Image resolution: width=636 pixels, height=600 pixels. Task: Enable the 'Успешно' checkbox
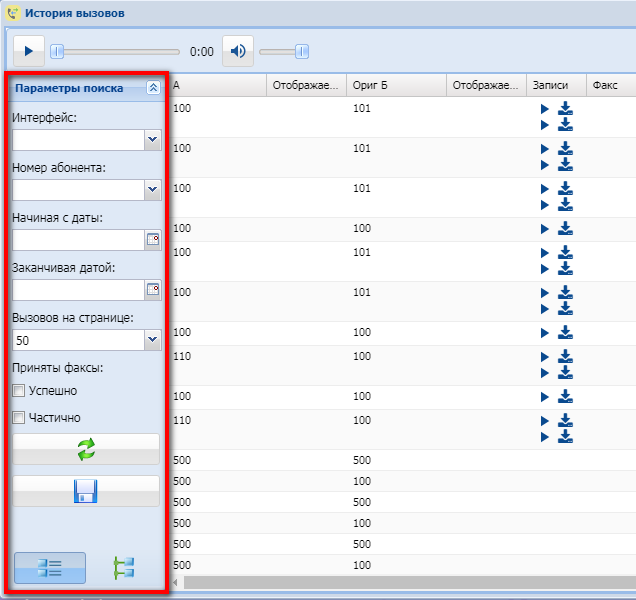pyautogui.click(x=18, y=391)
